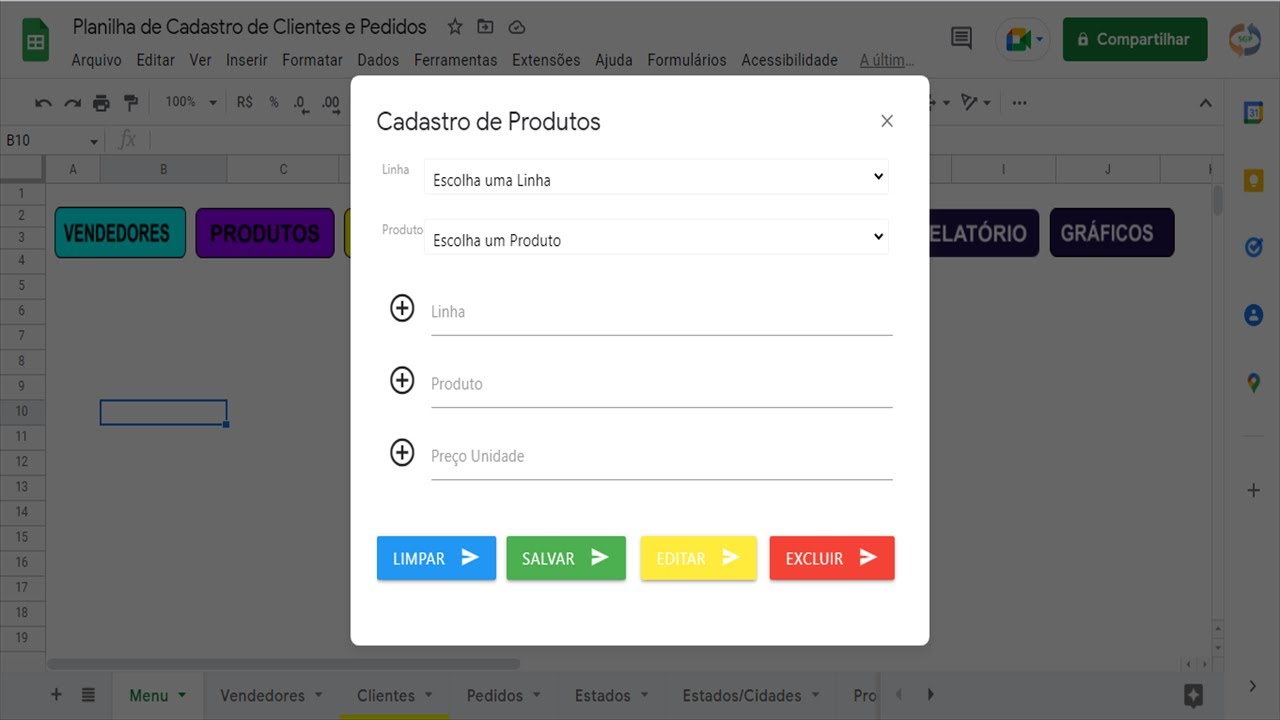Click the LIMPAR button
The image size is (1280, 720).
(436, 558)
